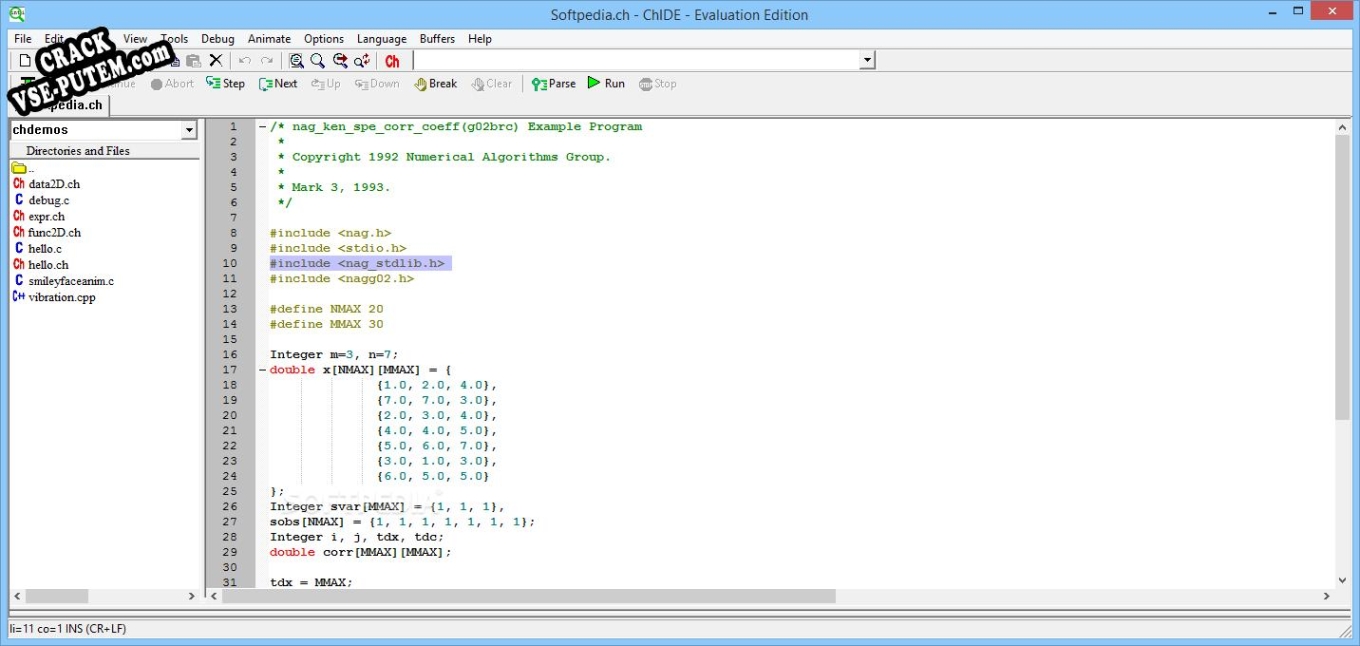
Task: Open the View menu
Action: coord(135,39)
